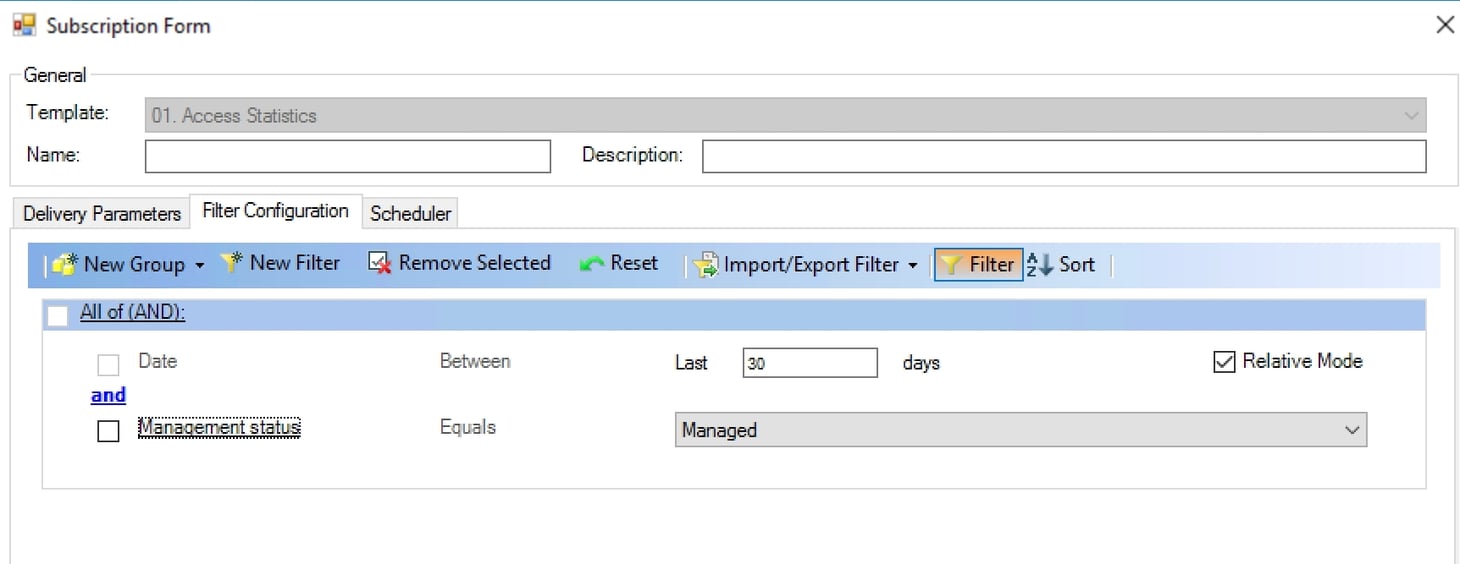The height and width of the screenshot is (564, 1460).
Task: Open the Scheduler tab
Action: coord(410,214)
